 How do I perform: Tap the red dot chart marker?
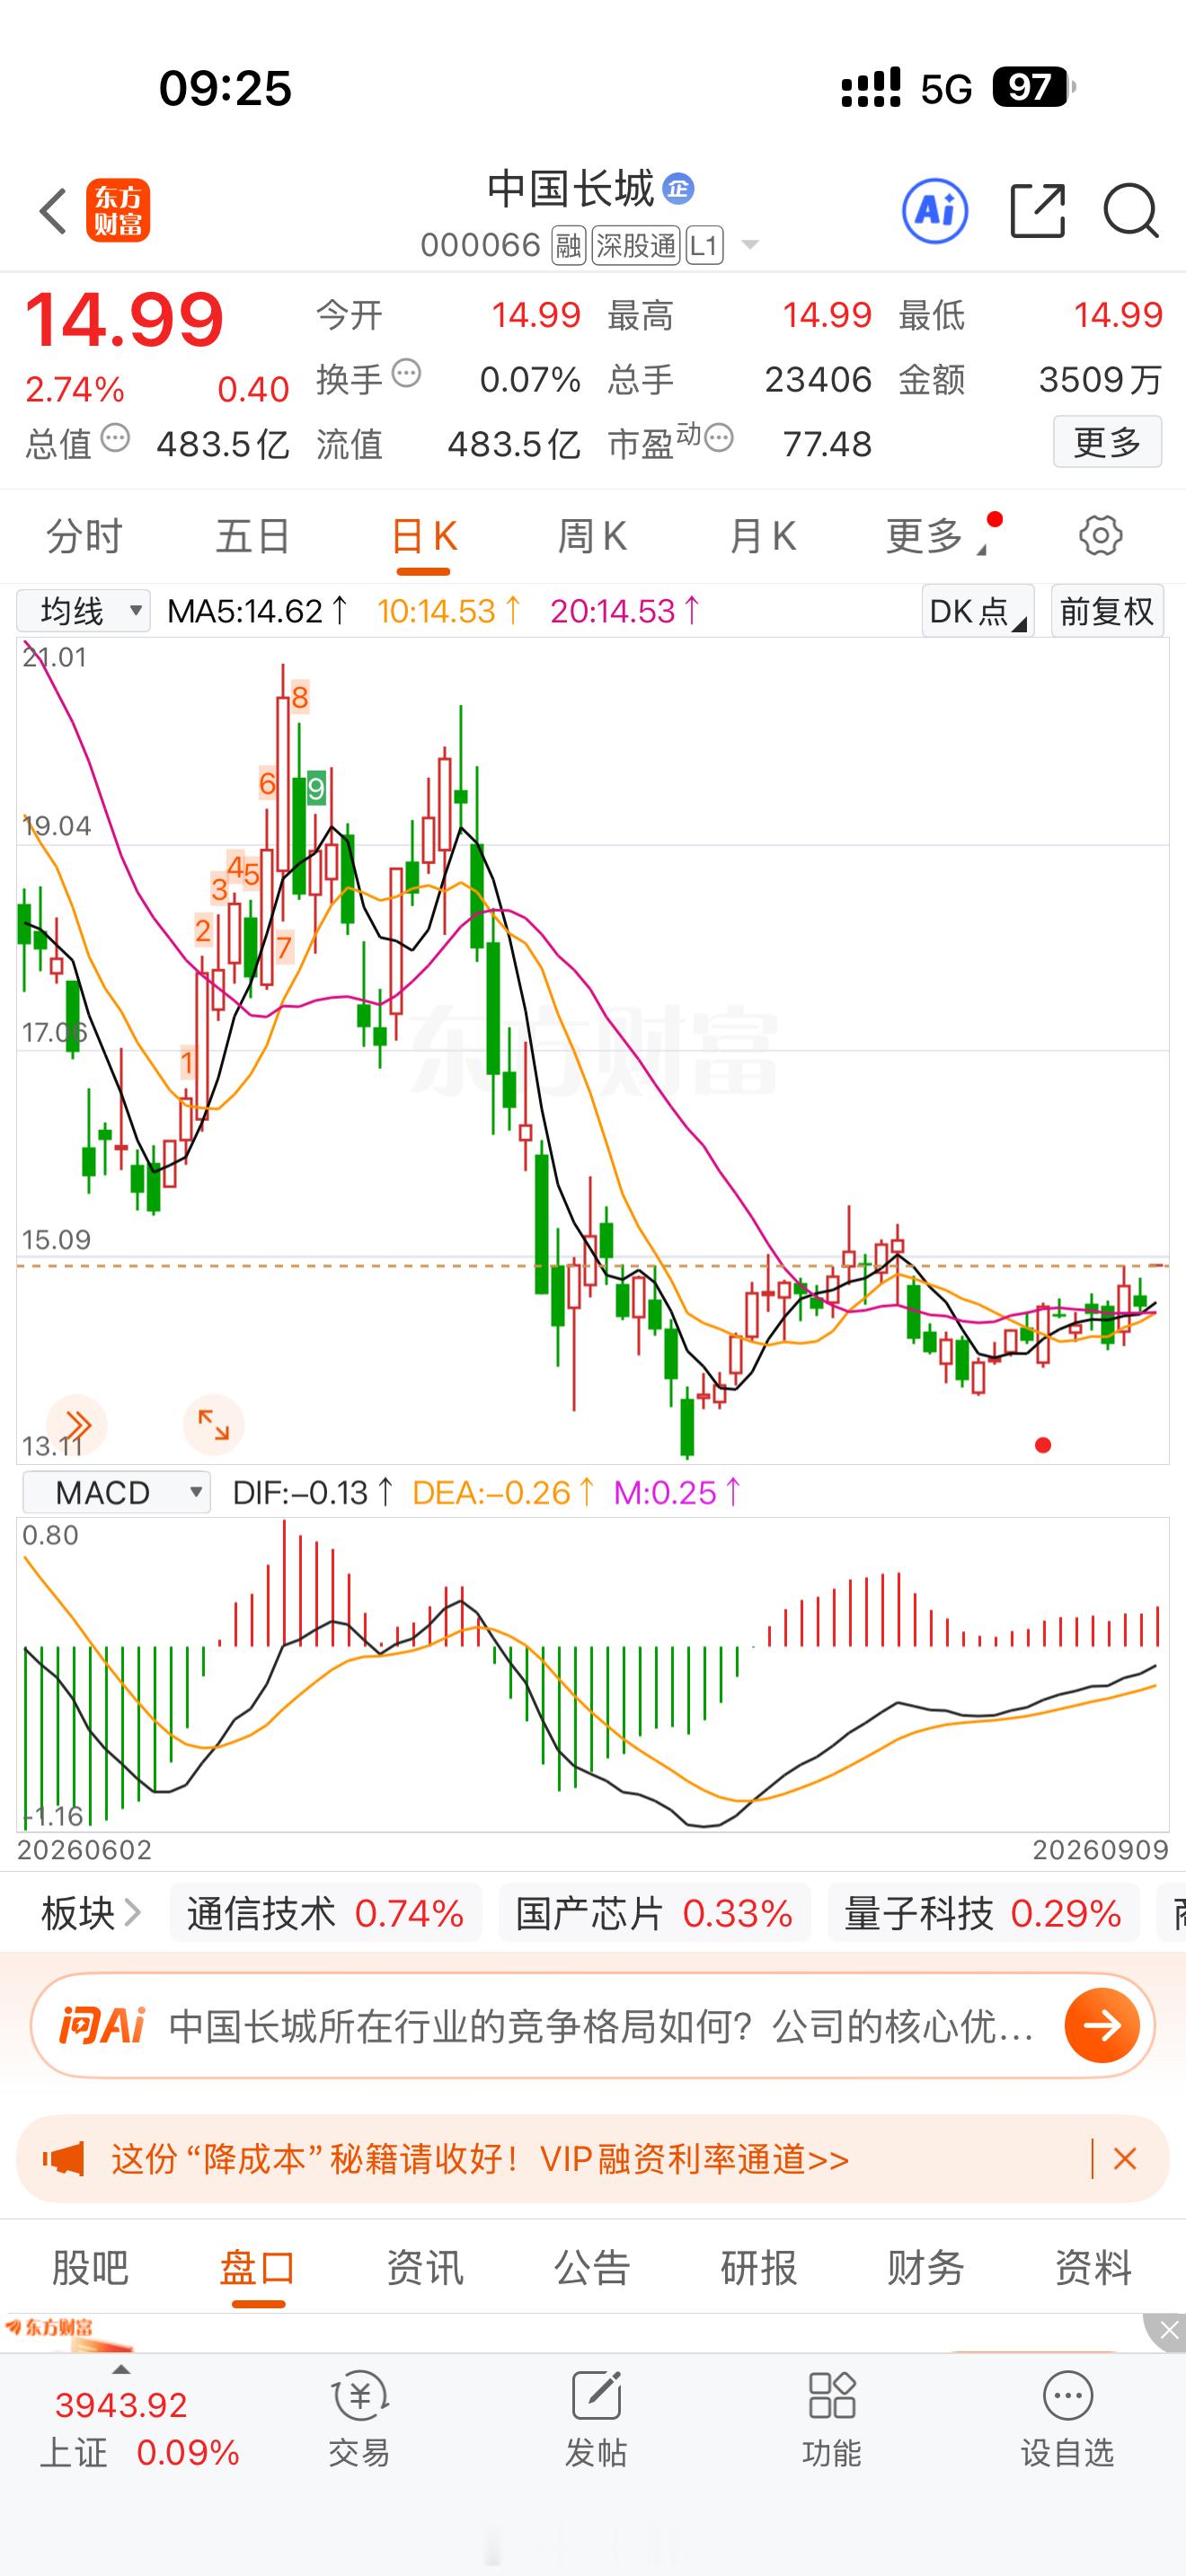coord(1043,1445)
